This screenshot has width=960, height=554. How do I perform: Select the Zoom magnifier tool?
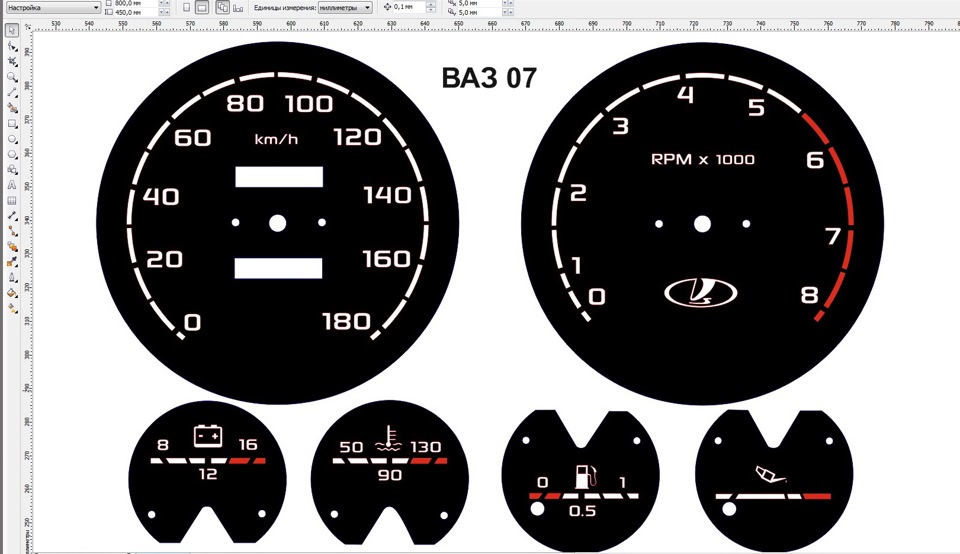tap(12, 77)
